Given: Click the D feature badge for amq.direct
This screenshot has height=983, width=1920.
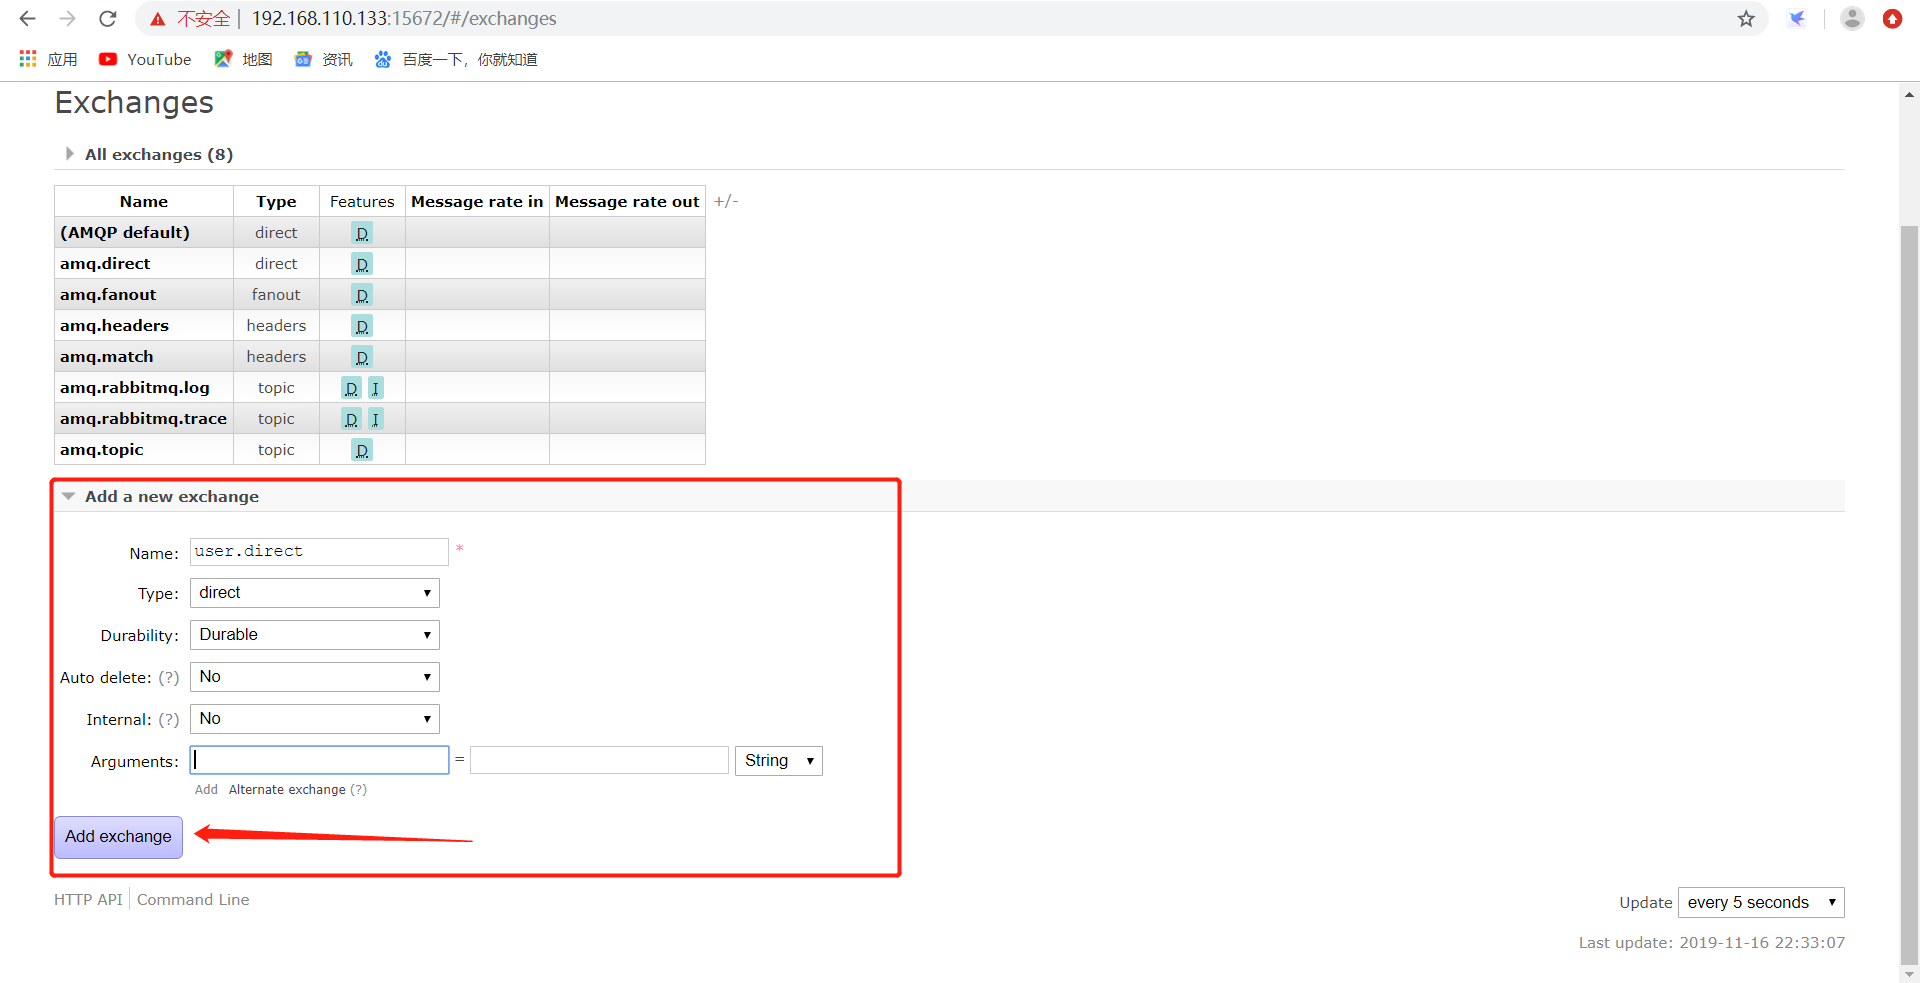Looking at the screenshot, I should pos(362,264).
